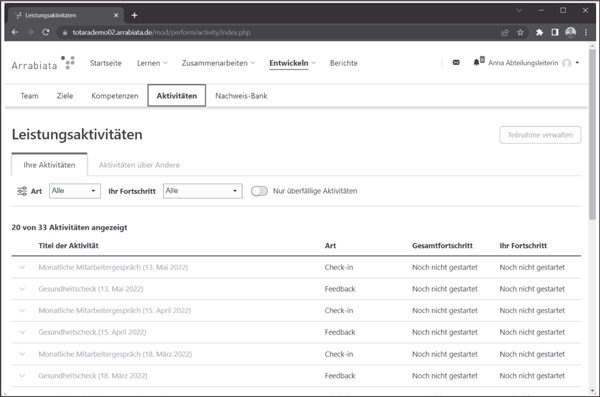Image resolution: width=600 pixels, height=397 pixels.
Task: Open the Chrome profile avatar
Action: click(571, 32)
